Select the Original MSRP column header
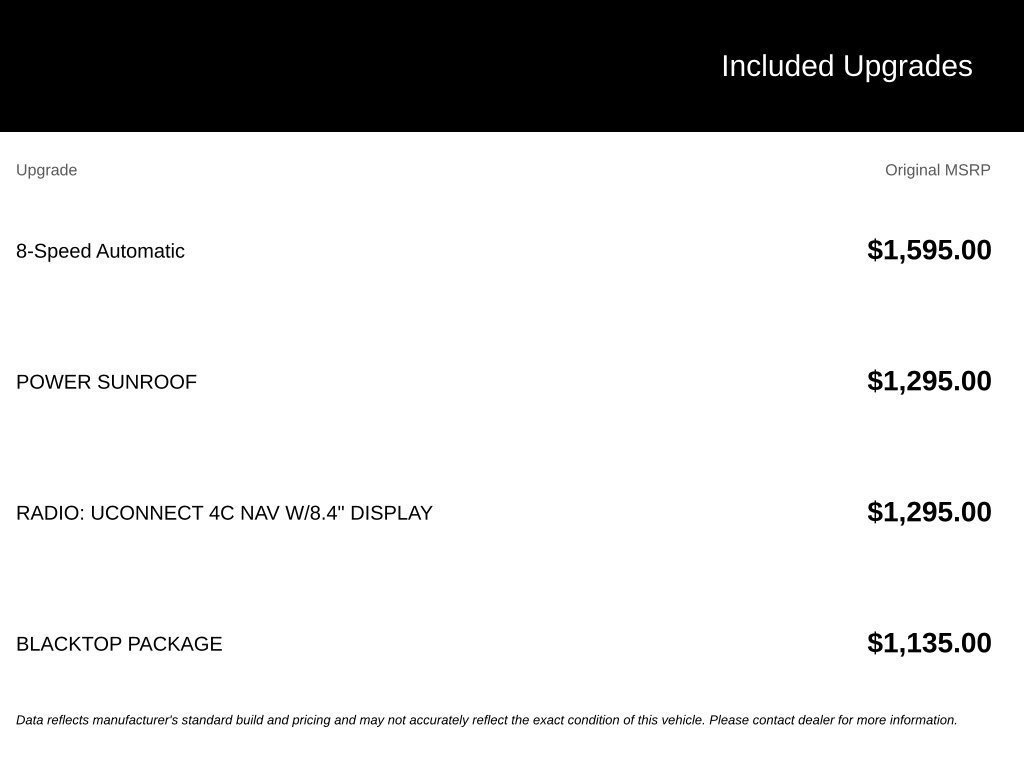 [938, 170]
